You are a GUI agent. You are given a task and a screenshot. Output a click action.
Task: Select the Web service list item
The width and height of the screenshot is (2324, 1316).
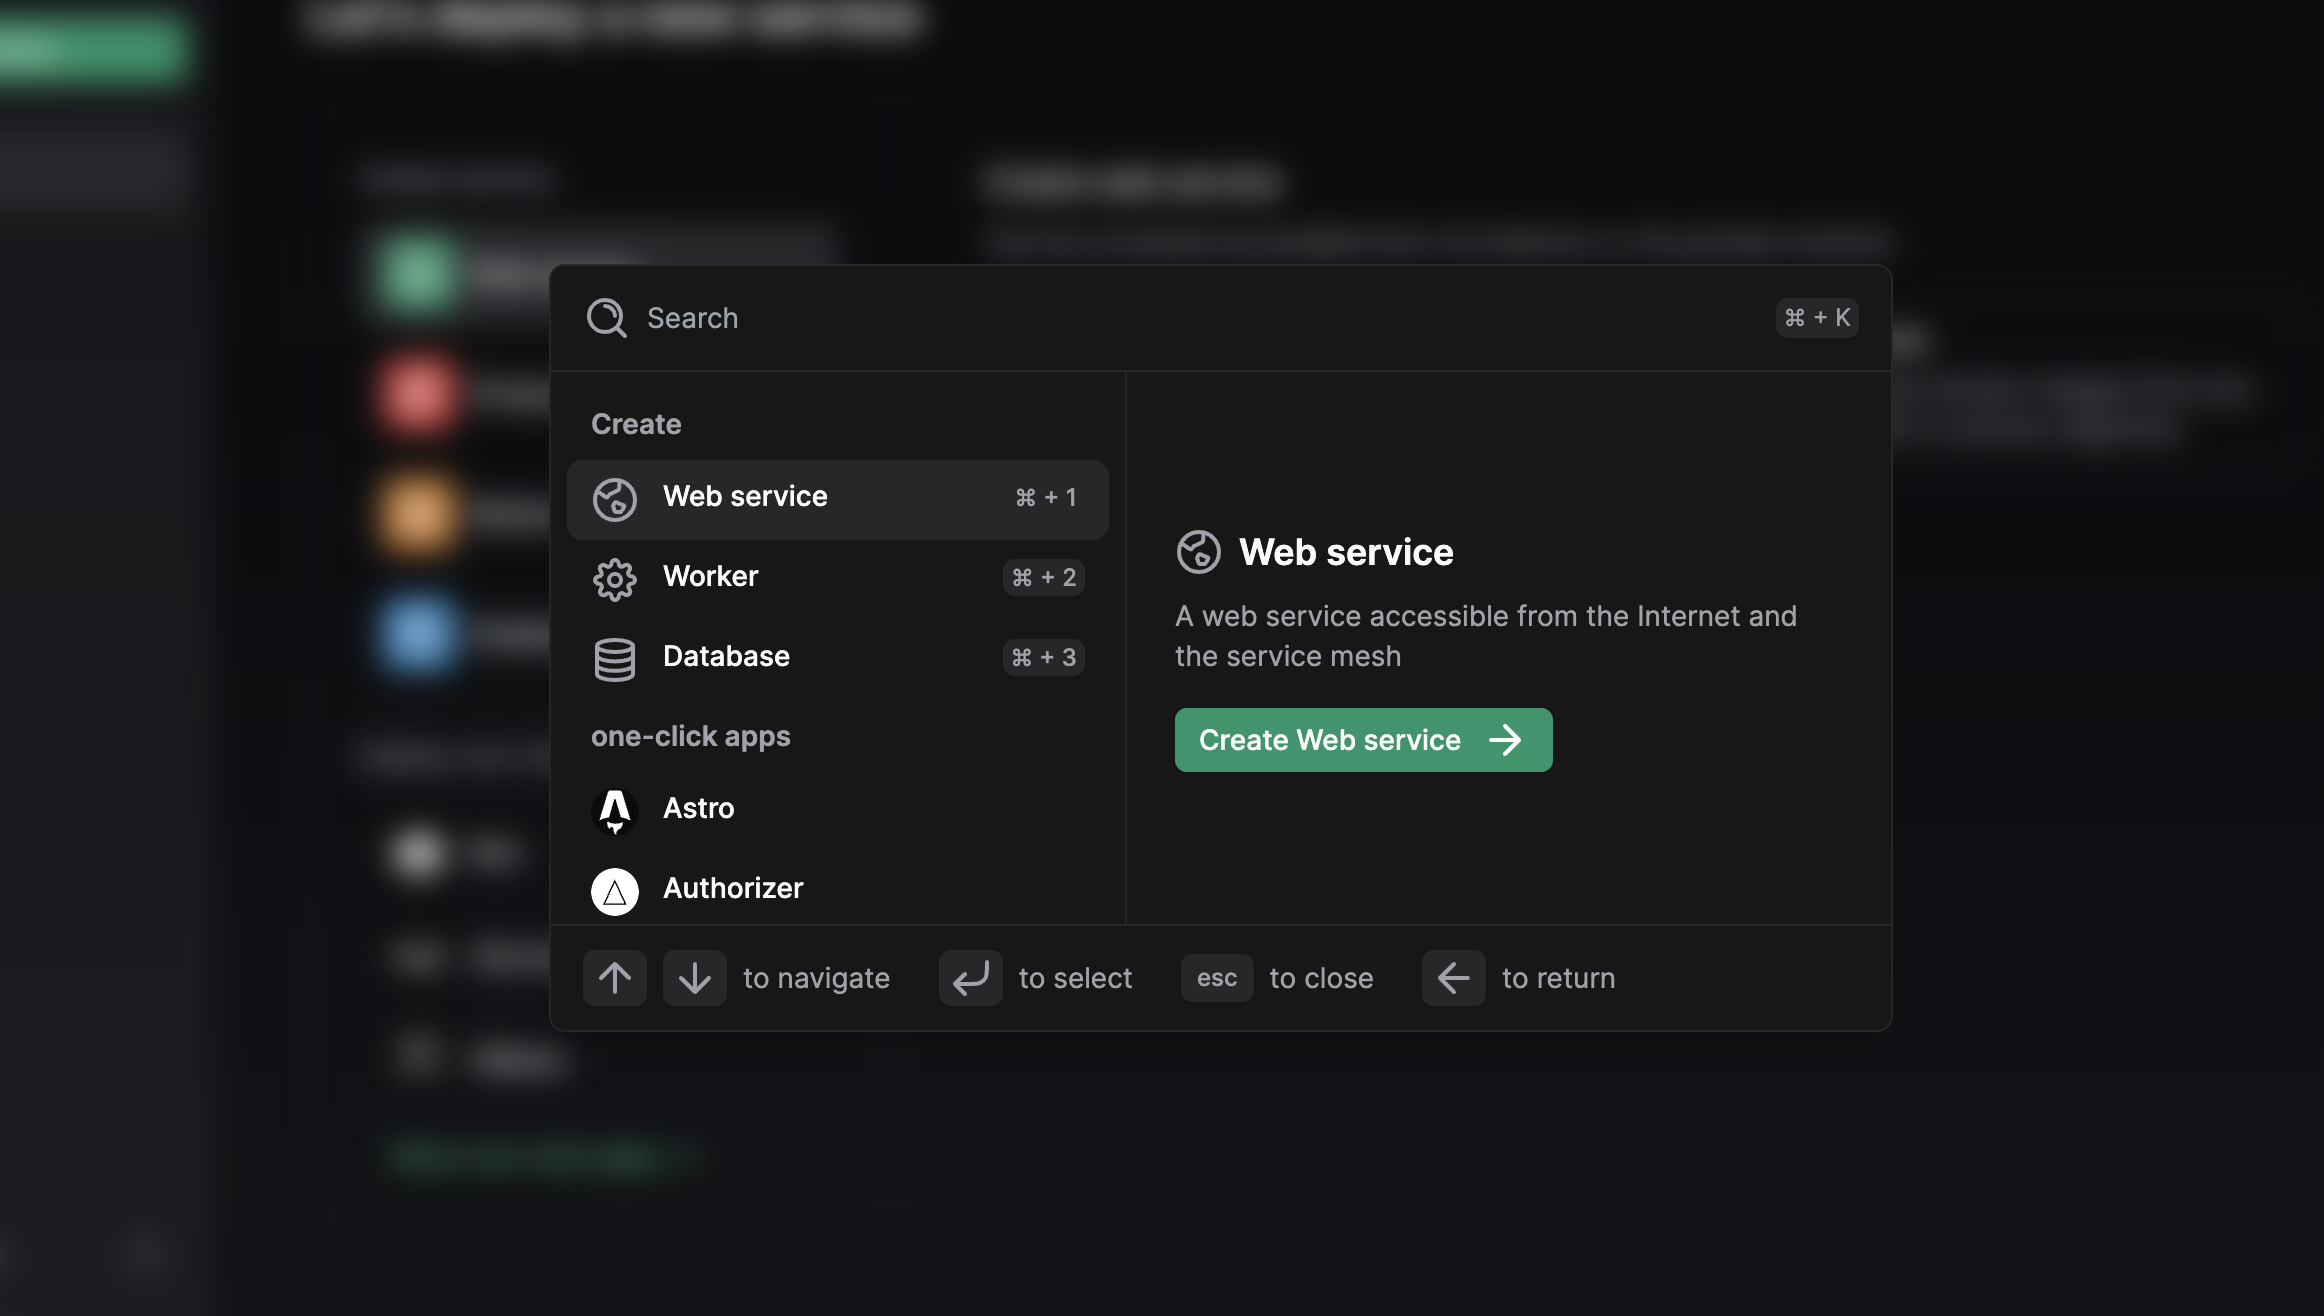pos(837,498)
